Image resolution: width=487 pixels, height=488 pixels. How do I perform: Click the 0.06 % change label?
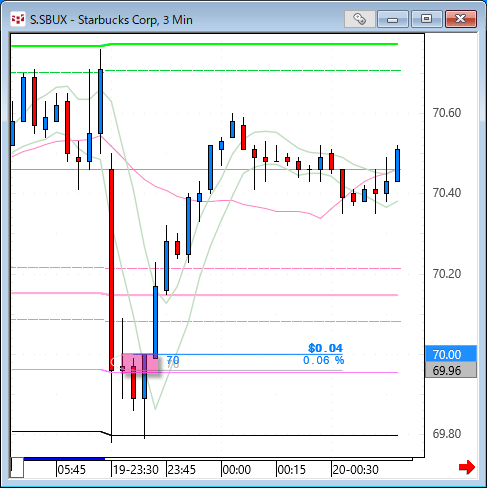click(x=323, y=360)
